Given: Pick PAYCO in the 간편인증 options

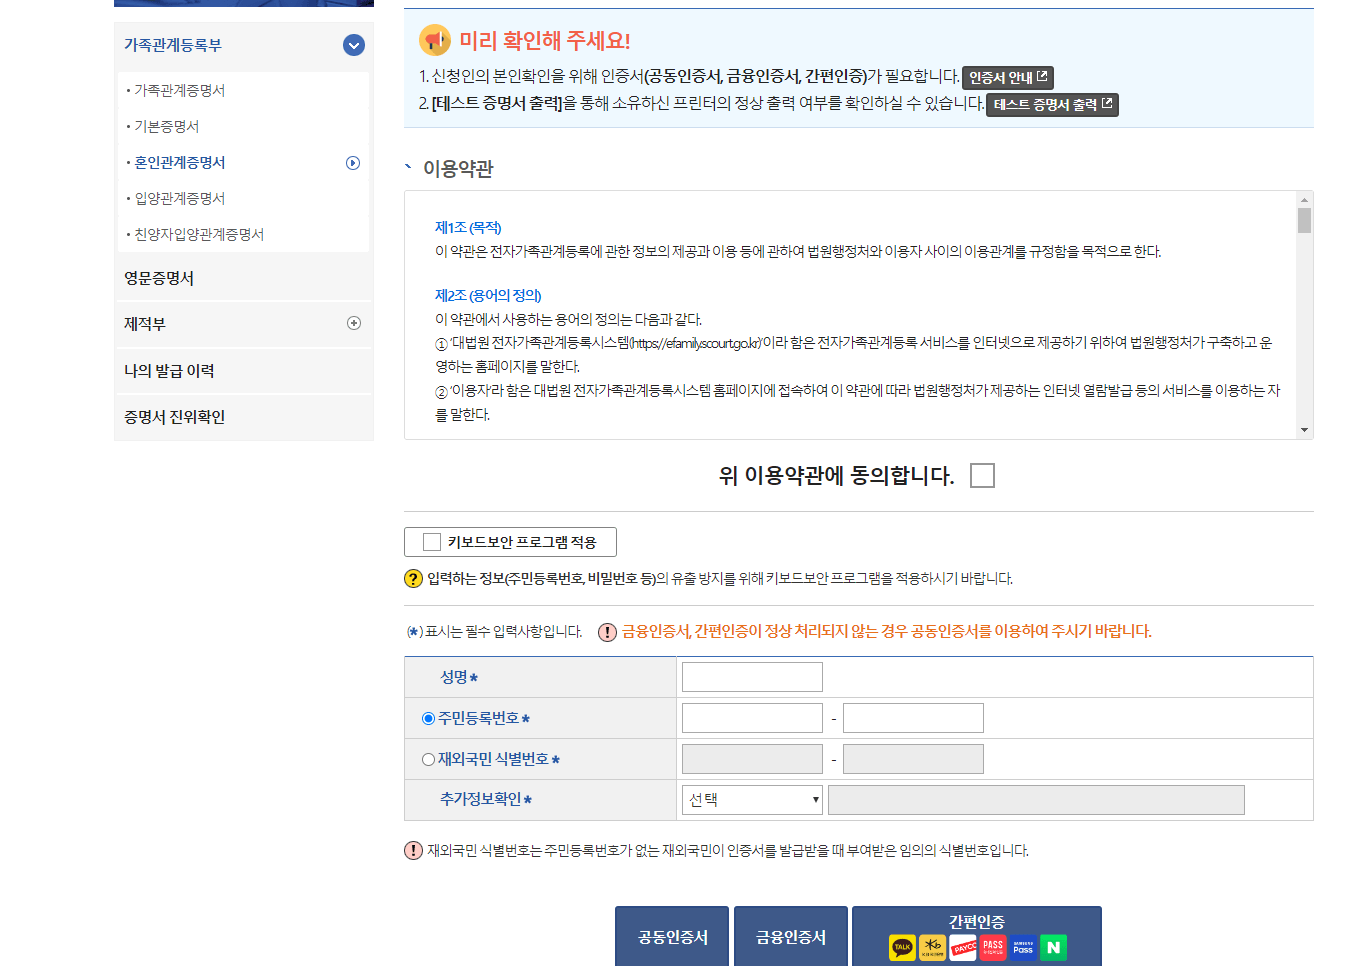Looking at the screenshot, I should (963, 947).
